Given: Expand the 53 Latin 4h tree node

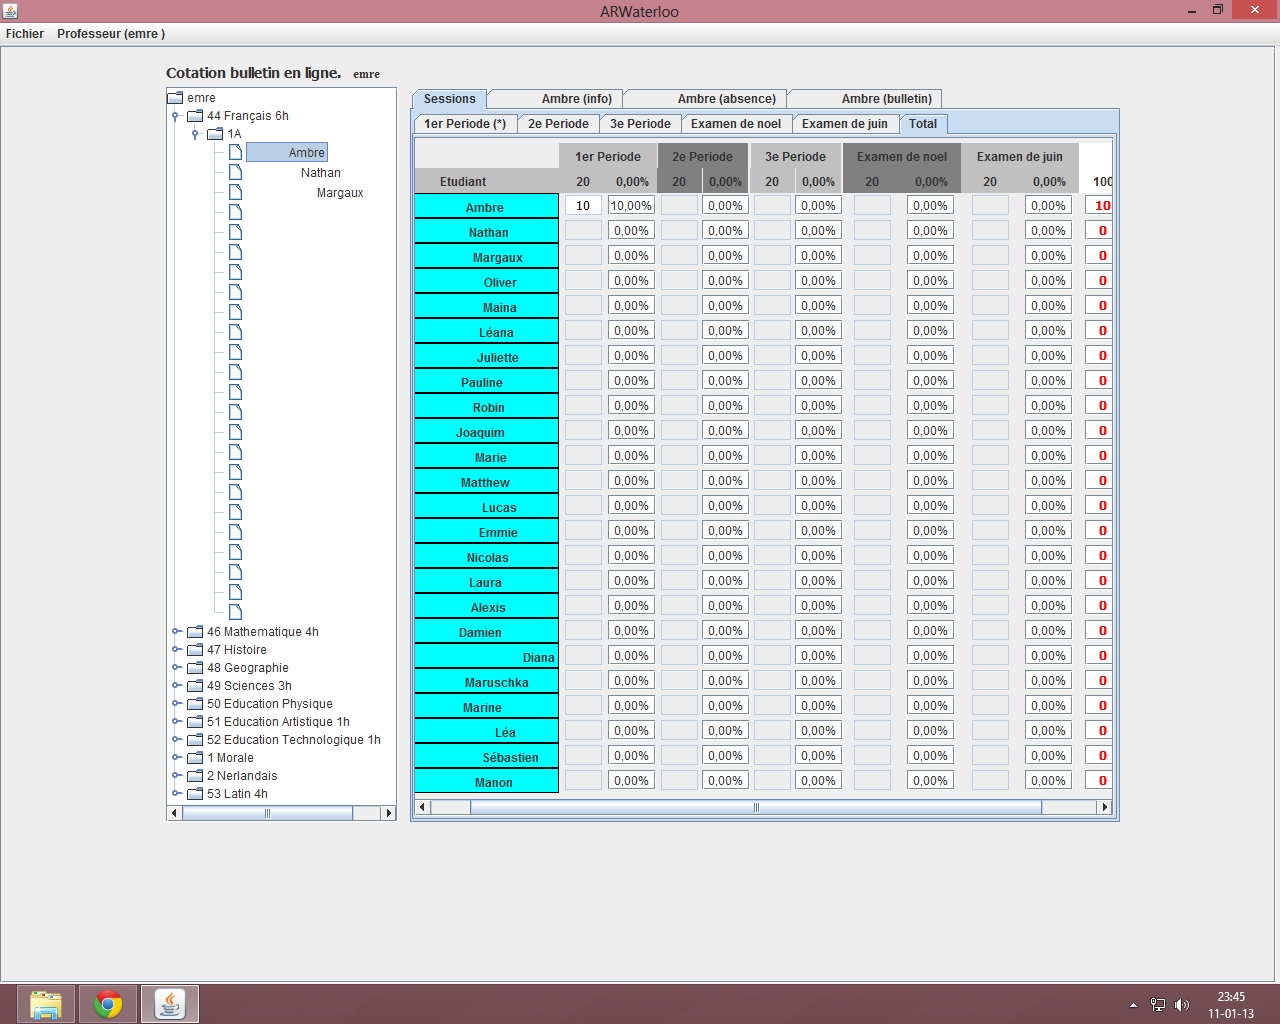Looking at the screenshot, I should tap(176, 794).
